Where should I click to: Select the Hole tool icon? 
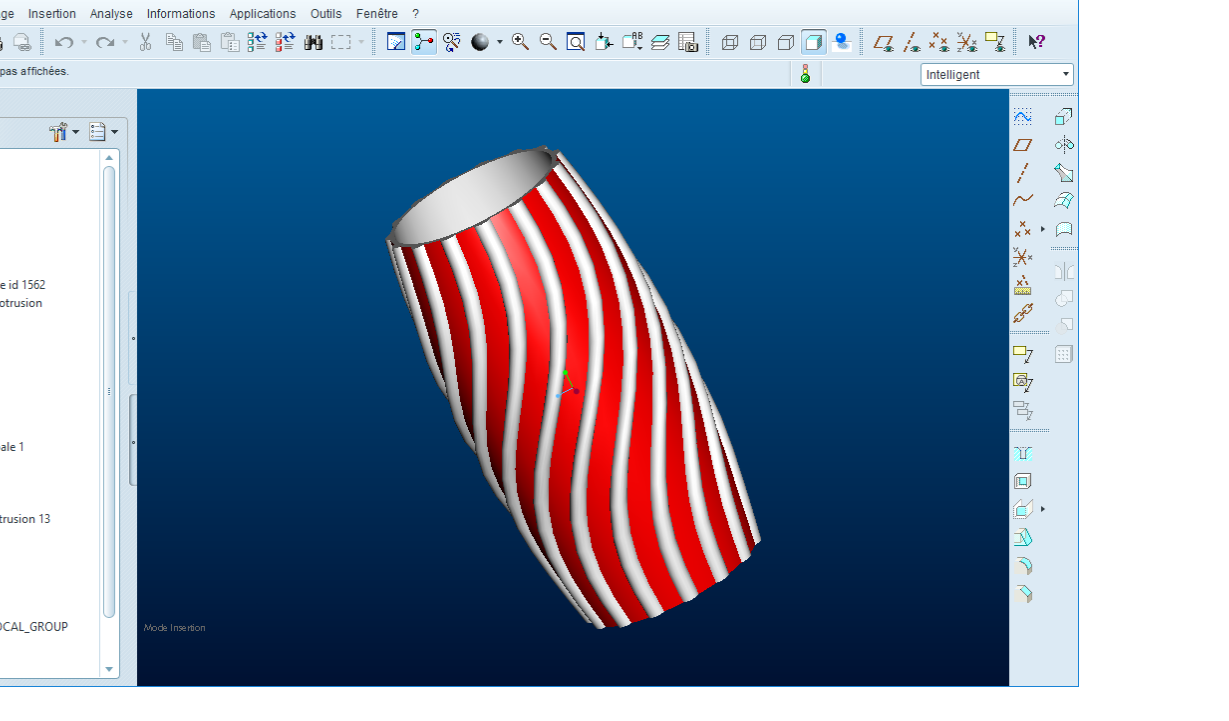click(1022, 453)
